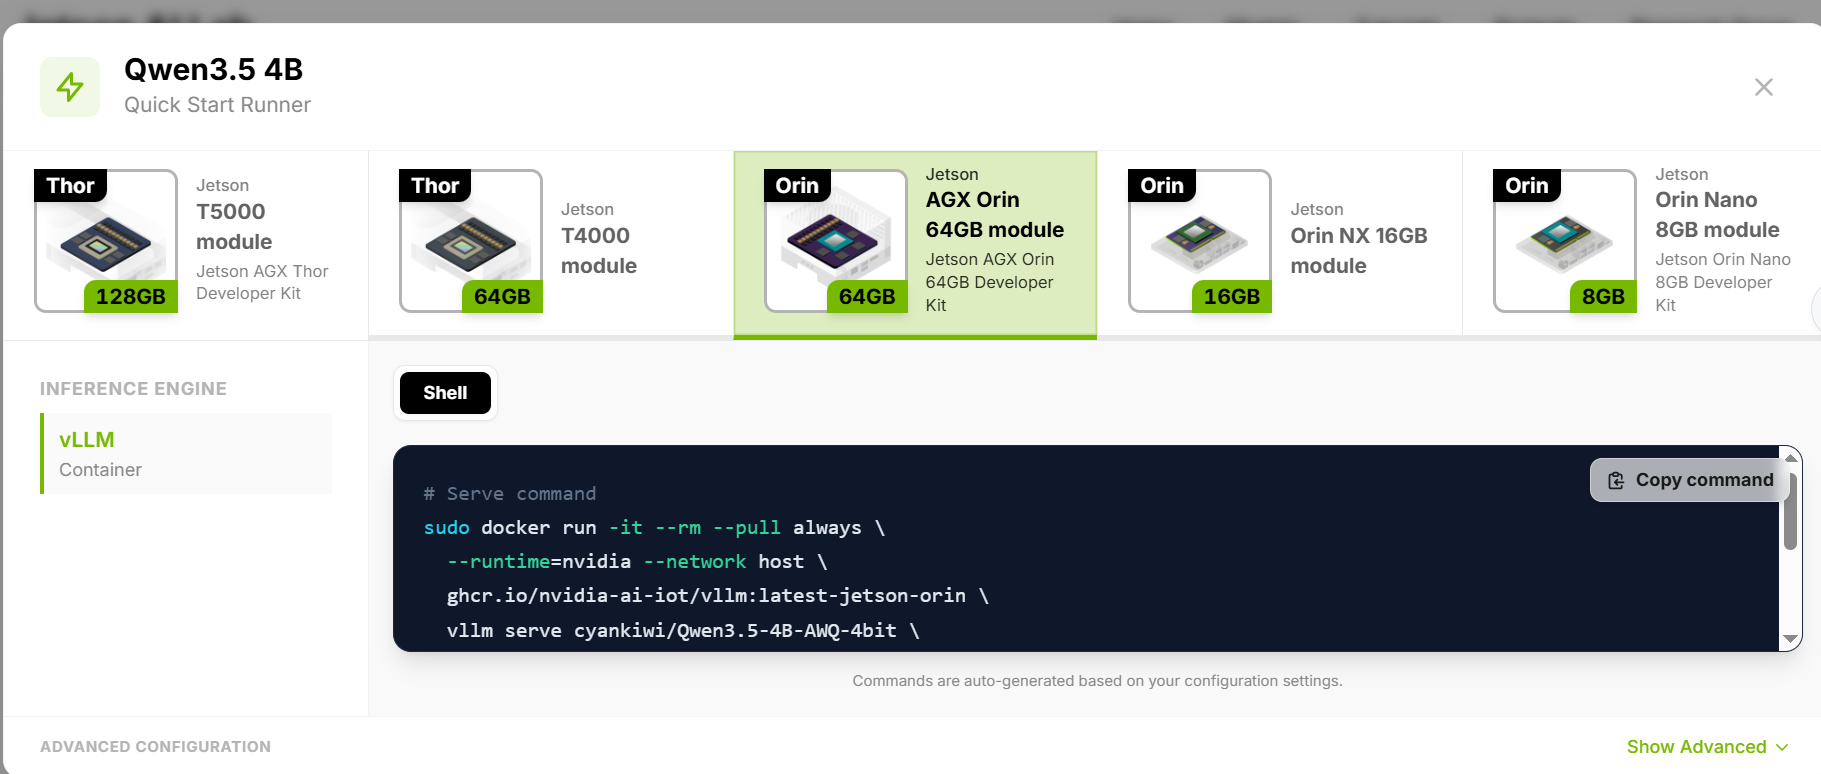This screenshot has width=1821, height=774.
Task: Switch to the Shell tab
Action: click(x=445, y=393)
